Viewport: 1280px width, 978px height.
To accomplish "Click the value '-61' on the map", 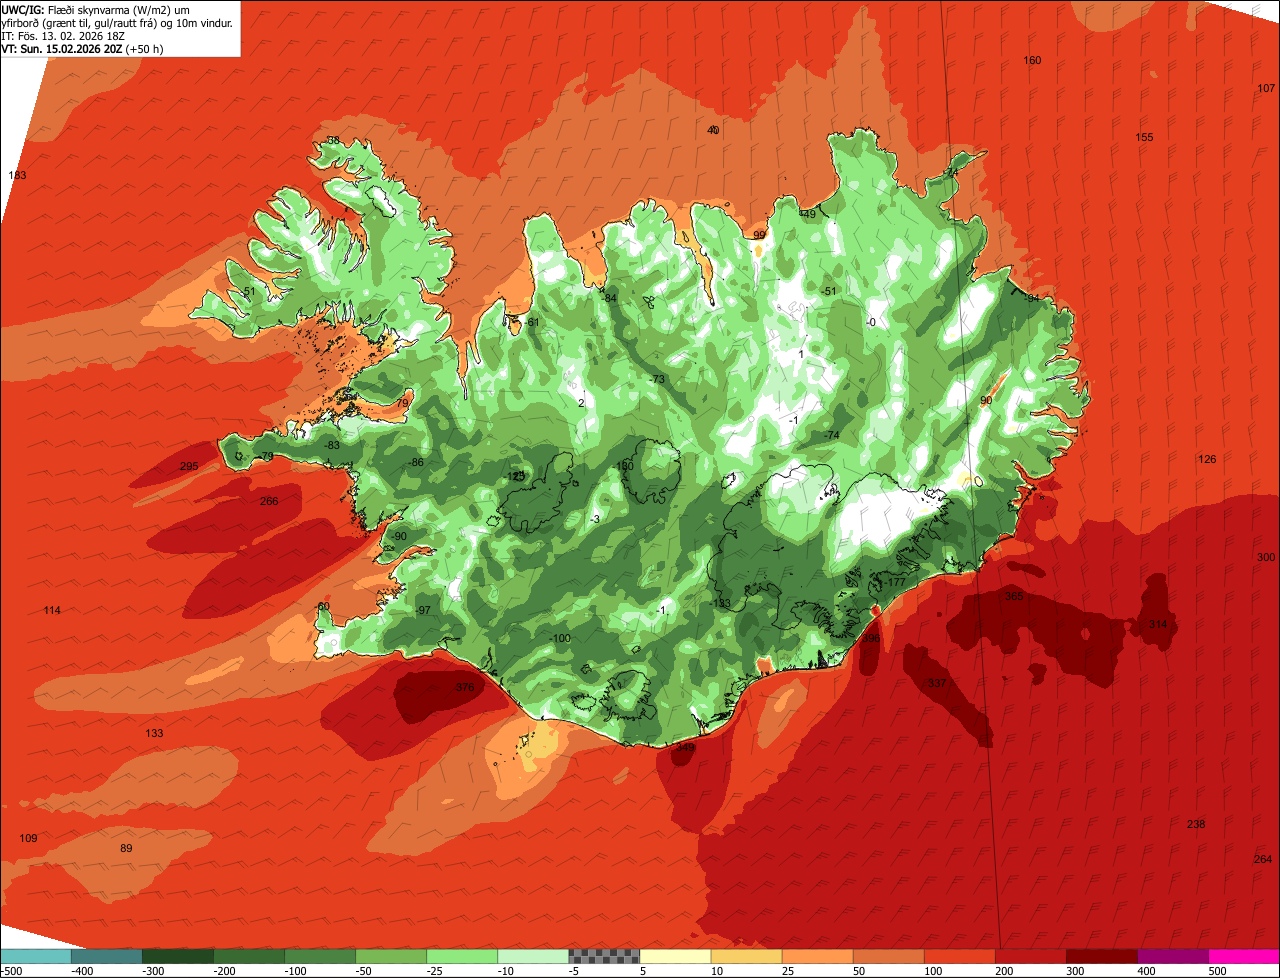I will pos(531,322).
